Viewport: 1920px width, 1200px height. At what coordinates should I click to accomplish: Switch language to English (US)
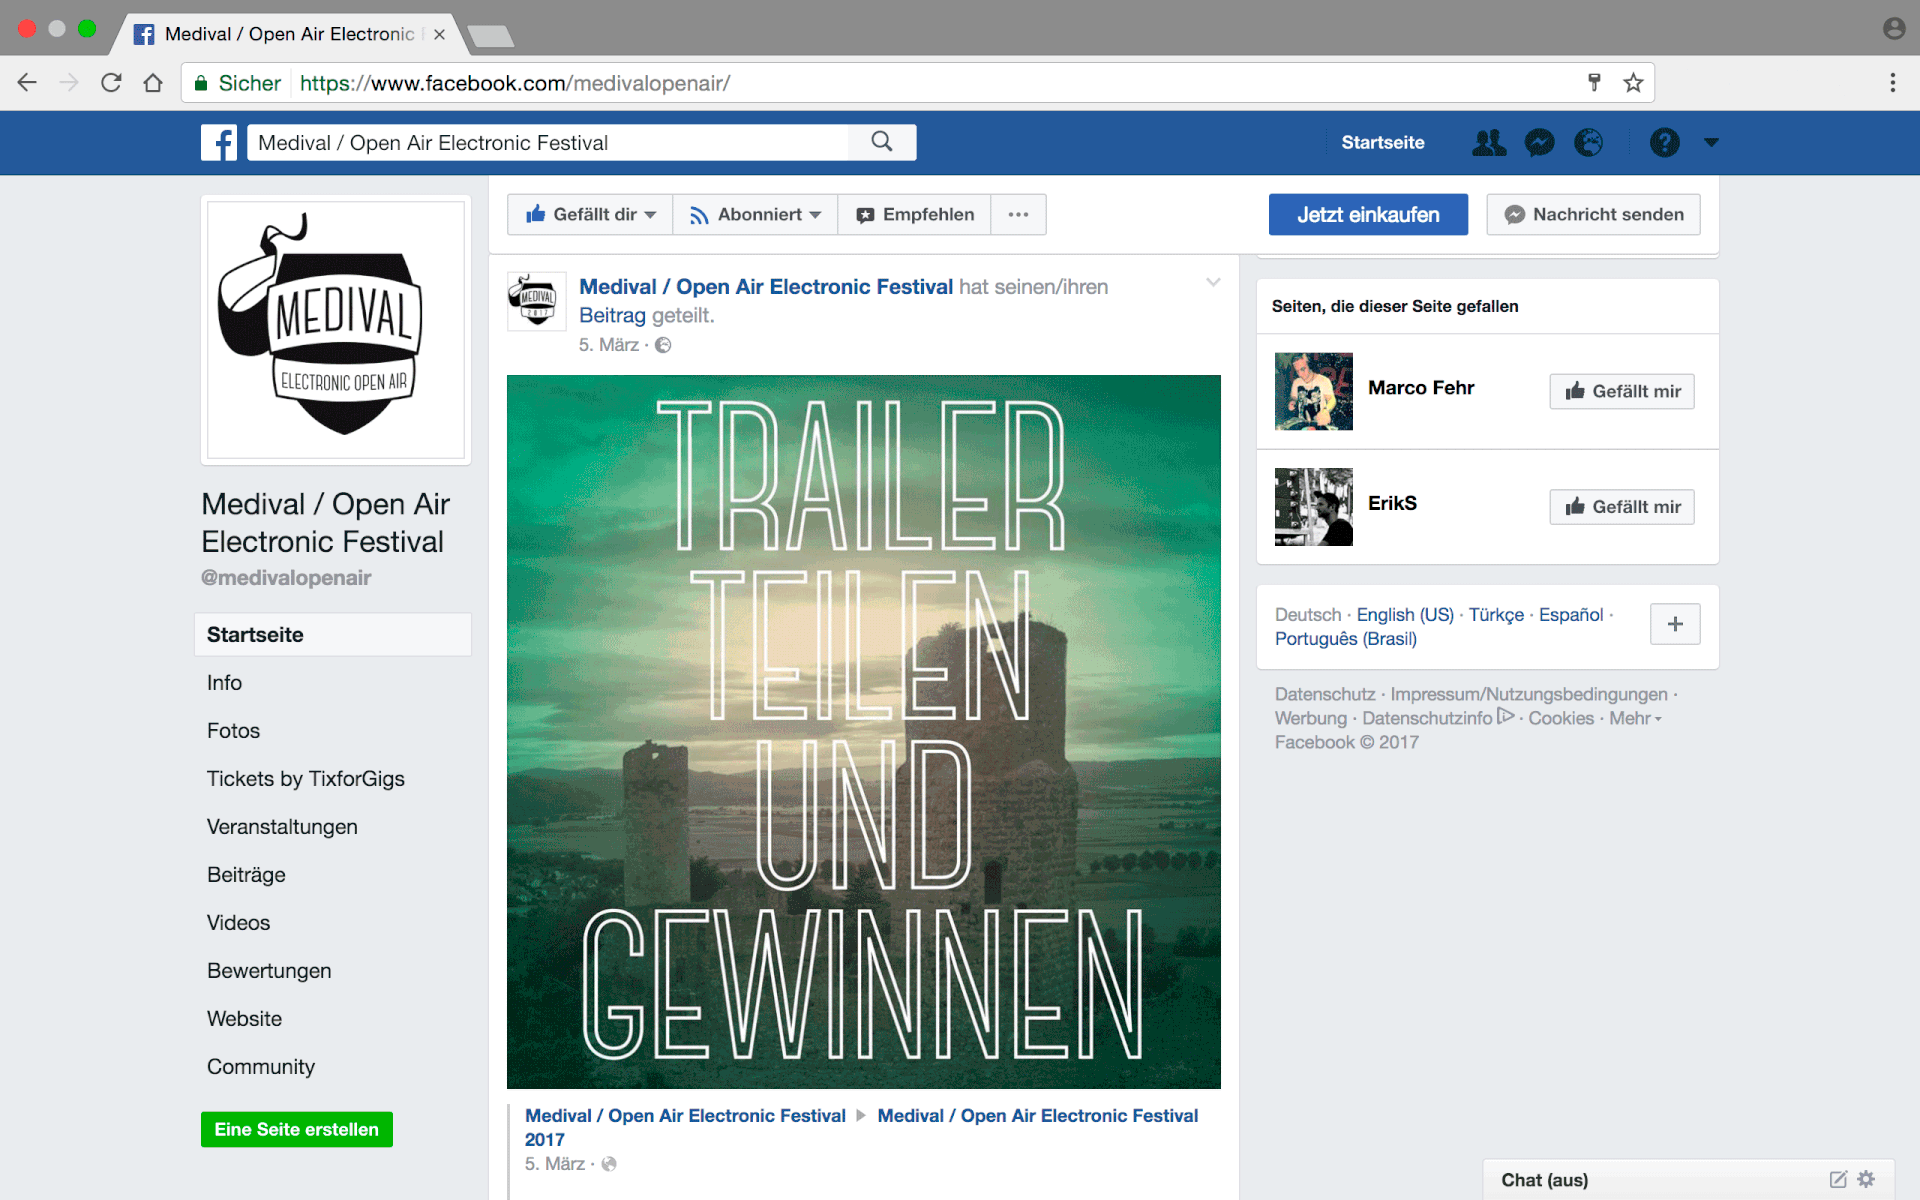pos(1405,615)
